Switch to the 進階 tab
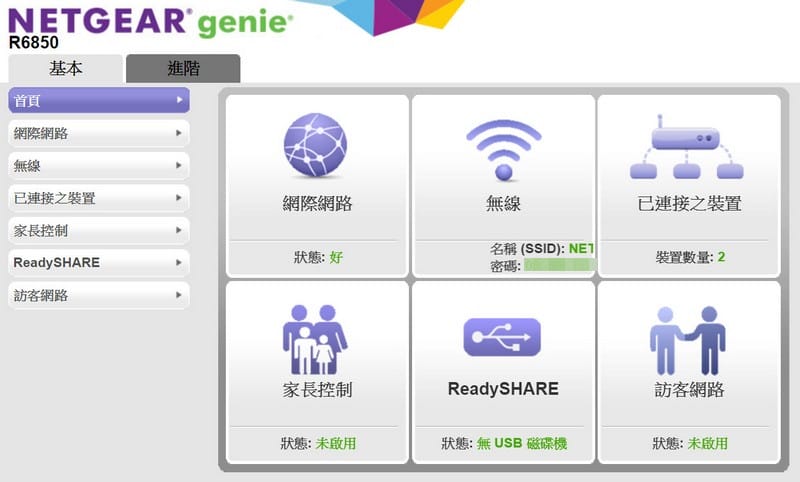Screen dimensions: 800x482 tap(183, 68)
